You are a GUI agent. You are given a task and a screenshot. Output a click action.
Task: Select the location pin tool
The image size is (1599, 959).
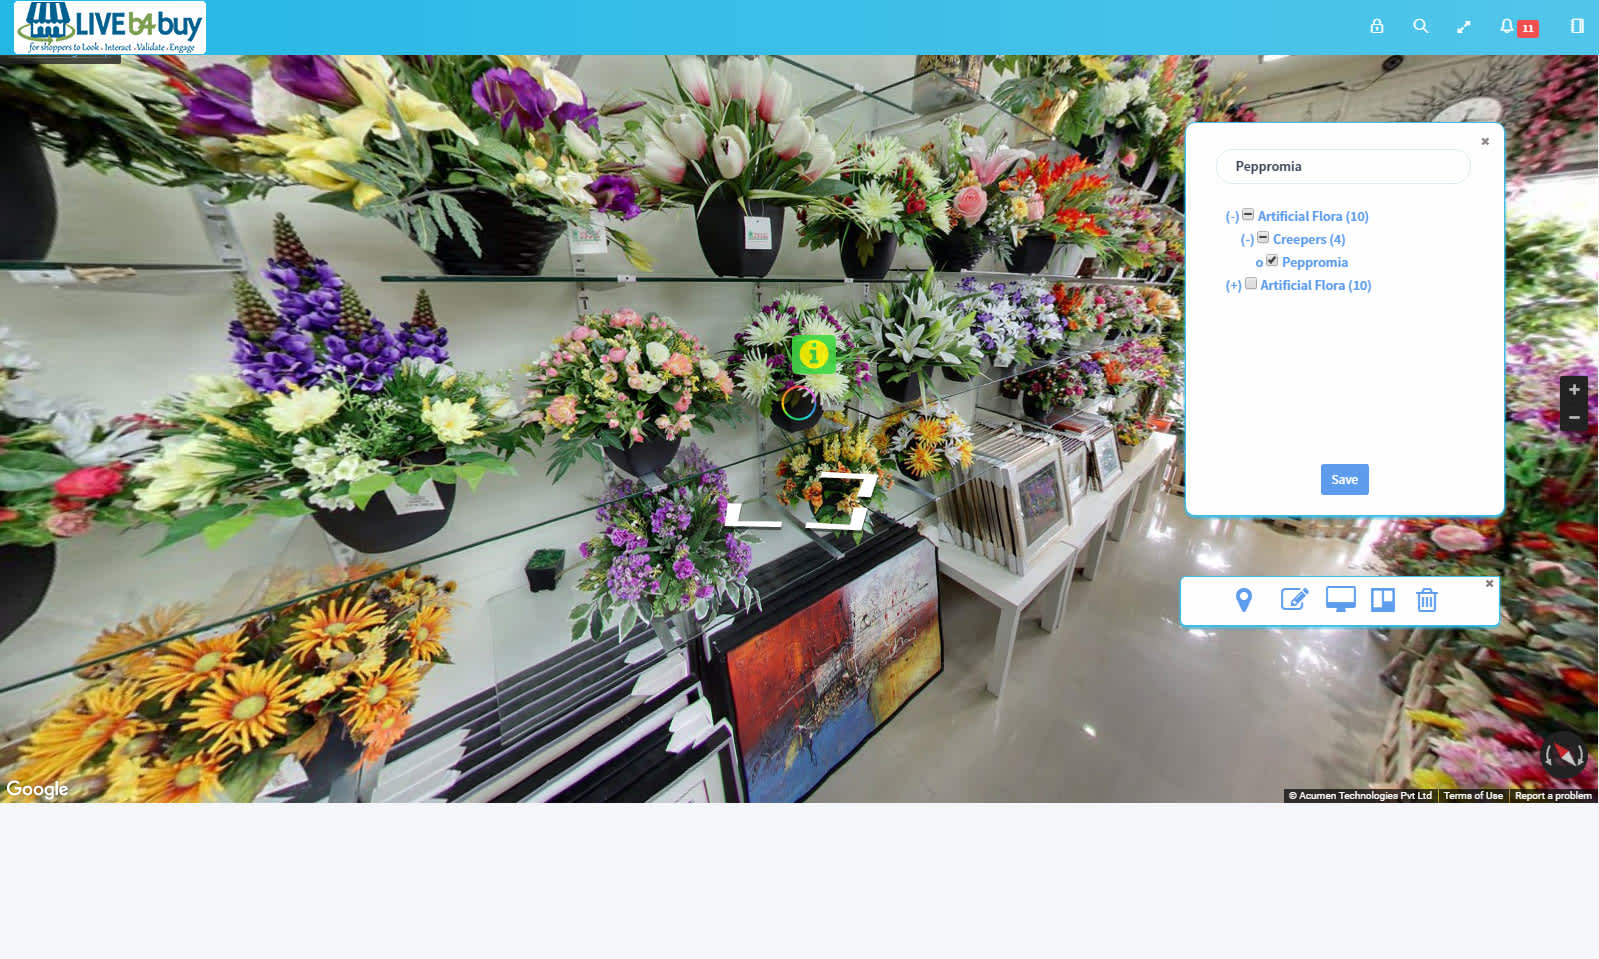pos(1244,600)
